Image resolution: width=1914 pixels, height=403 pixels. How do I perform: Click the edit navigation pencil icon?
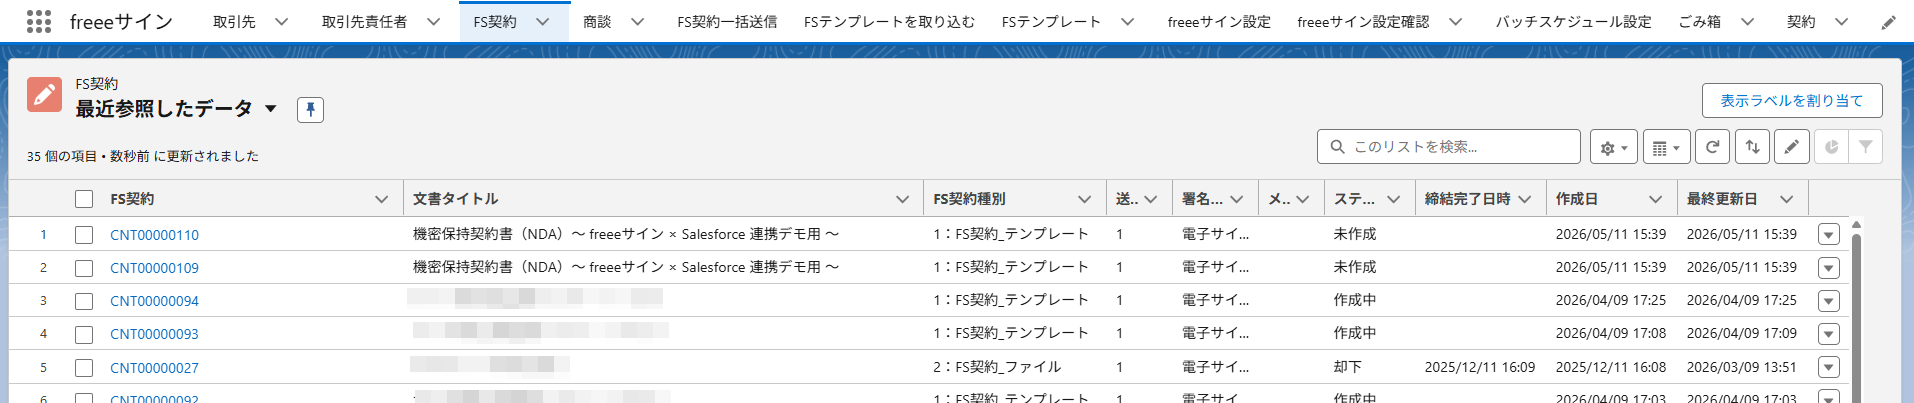1888,22
